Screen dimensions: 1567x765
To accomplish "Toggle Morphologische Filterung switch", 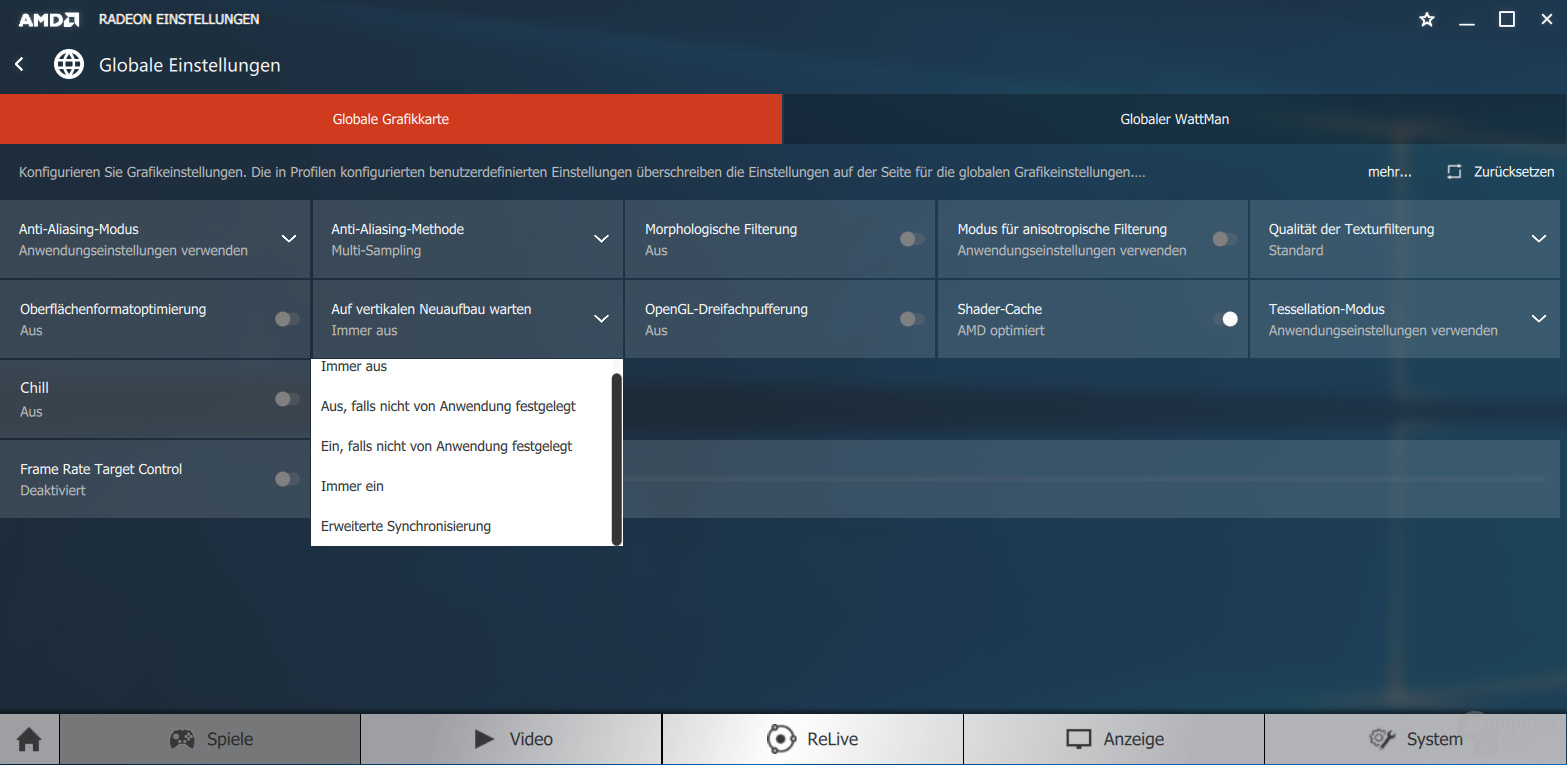I will [912, 239].
